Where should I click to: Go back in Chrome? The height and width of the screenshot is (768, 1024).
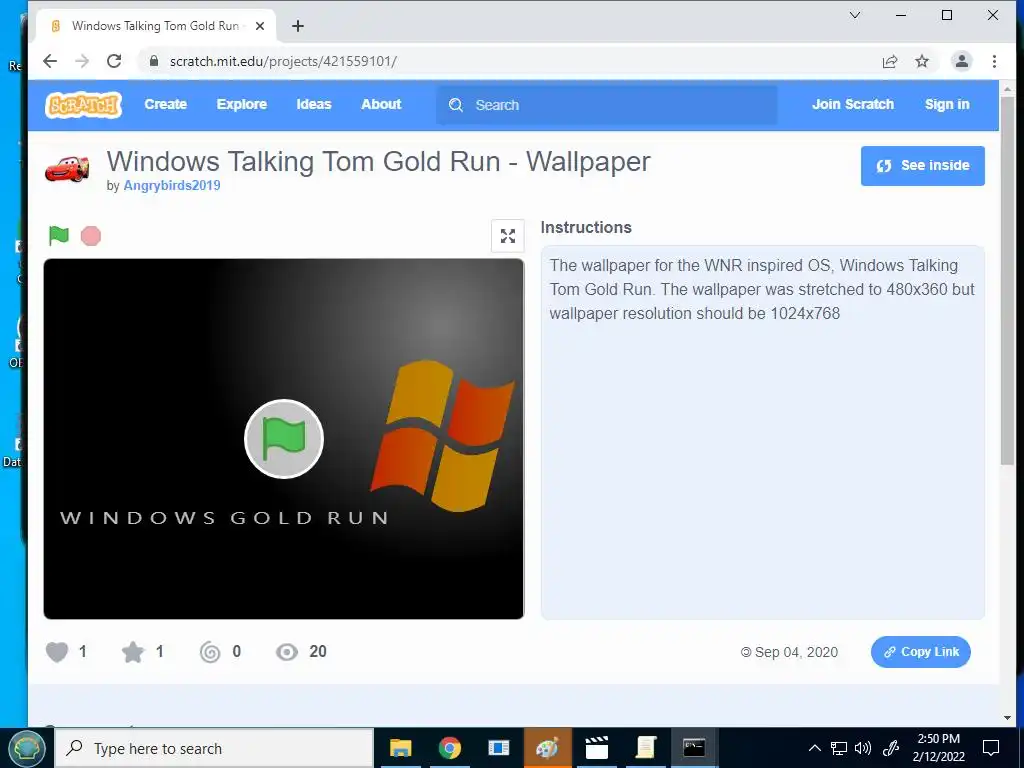50,61
